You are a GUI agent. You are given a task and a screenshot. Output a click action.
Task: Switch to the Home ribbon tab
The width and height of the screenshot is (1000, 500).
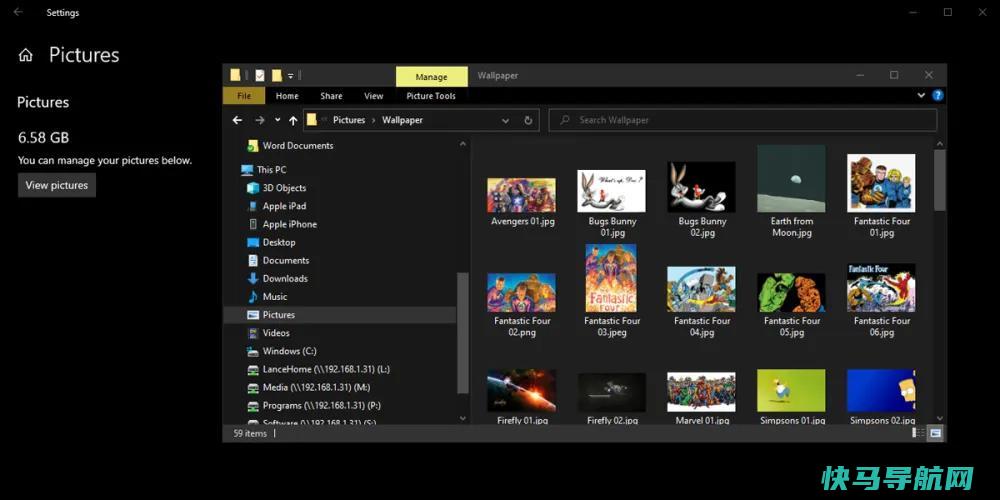tap(287, 96)
